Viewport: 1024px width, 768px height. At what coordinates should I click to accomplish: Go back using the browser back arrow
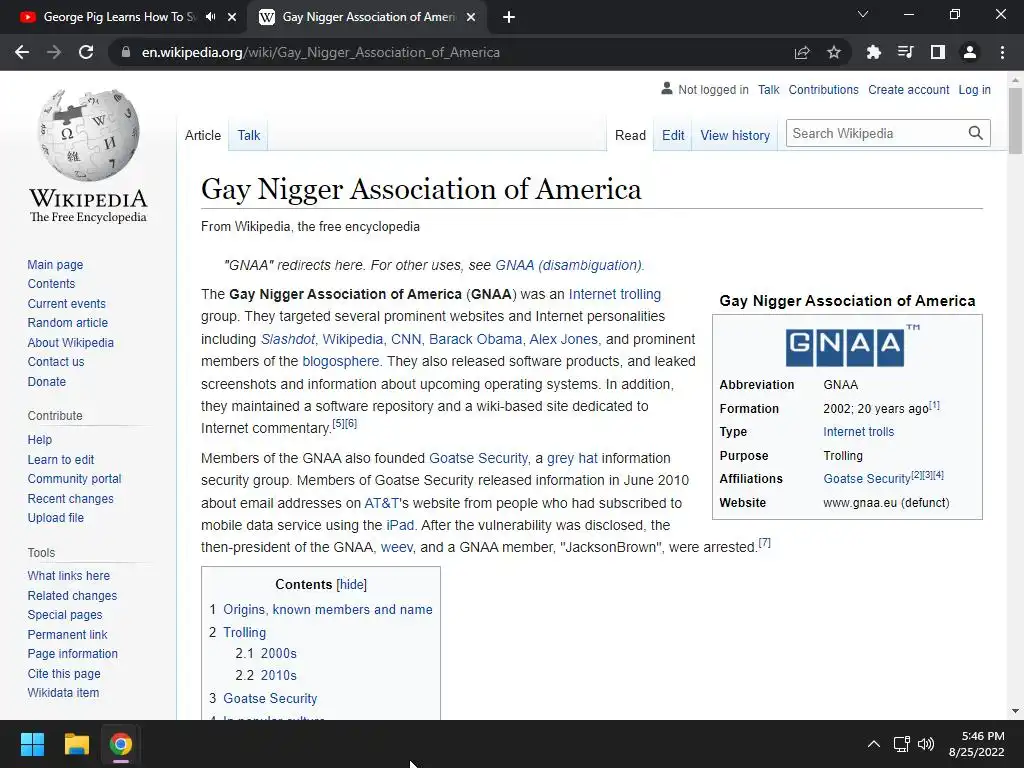tap(22, 52)
